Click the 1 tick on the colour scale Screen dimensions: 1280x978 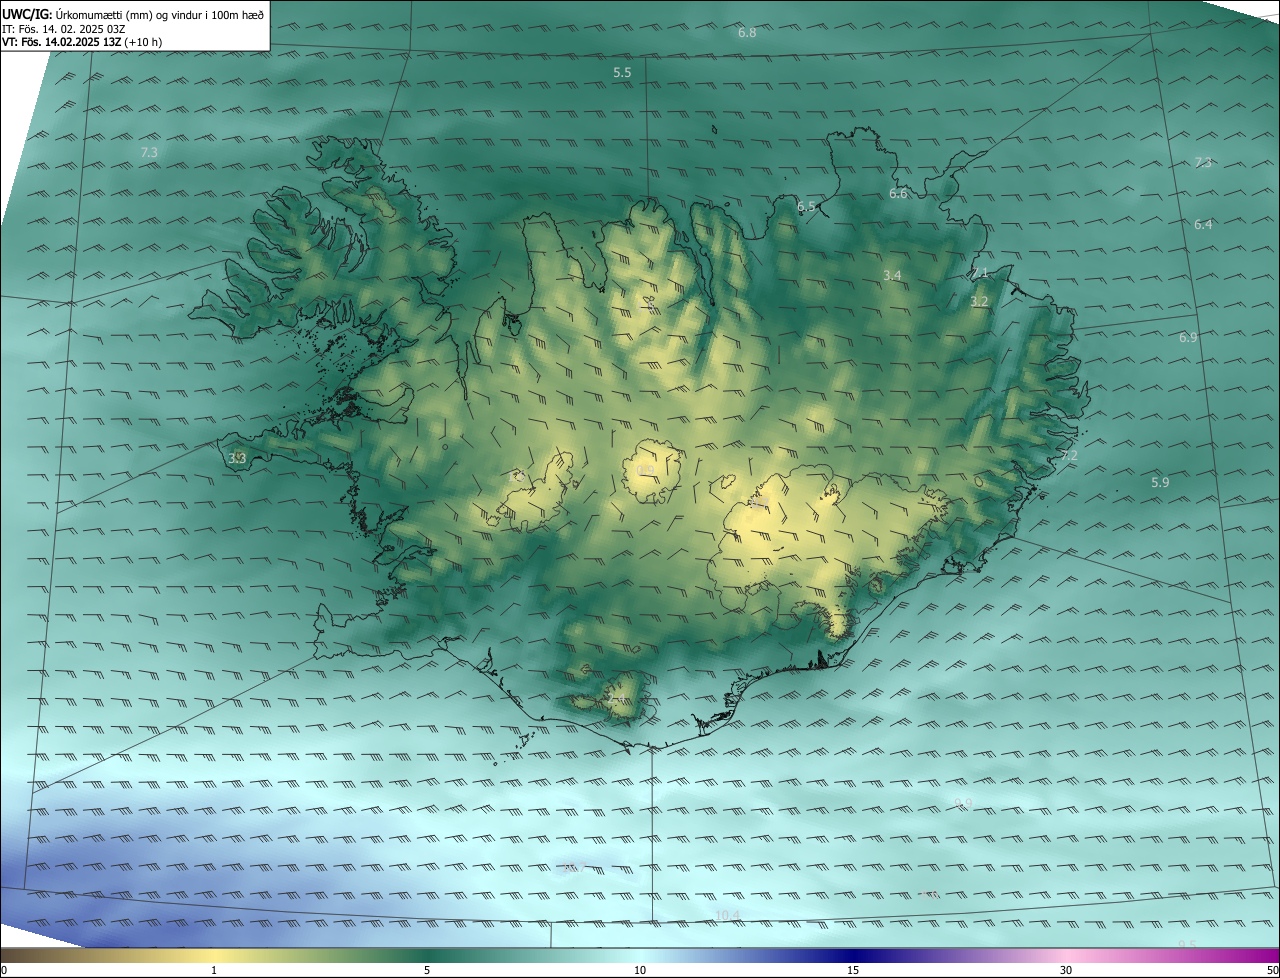tap(214, 970)
